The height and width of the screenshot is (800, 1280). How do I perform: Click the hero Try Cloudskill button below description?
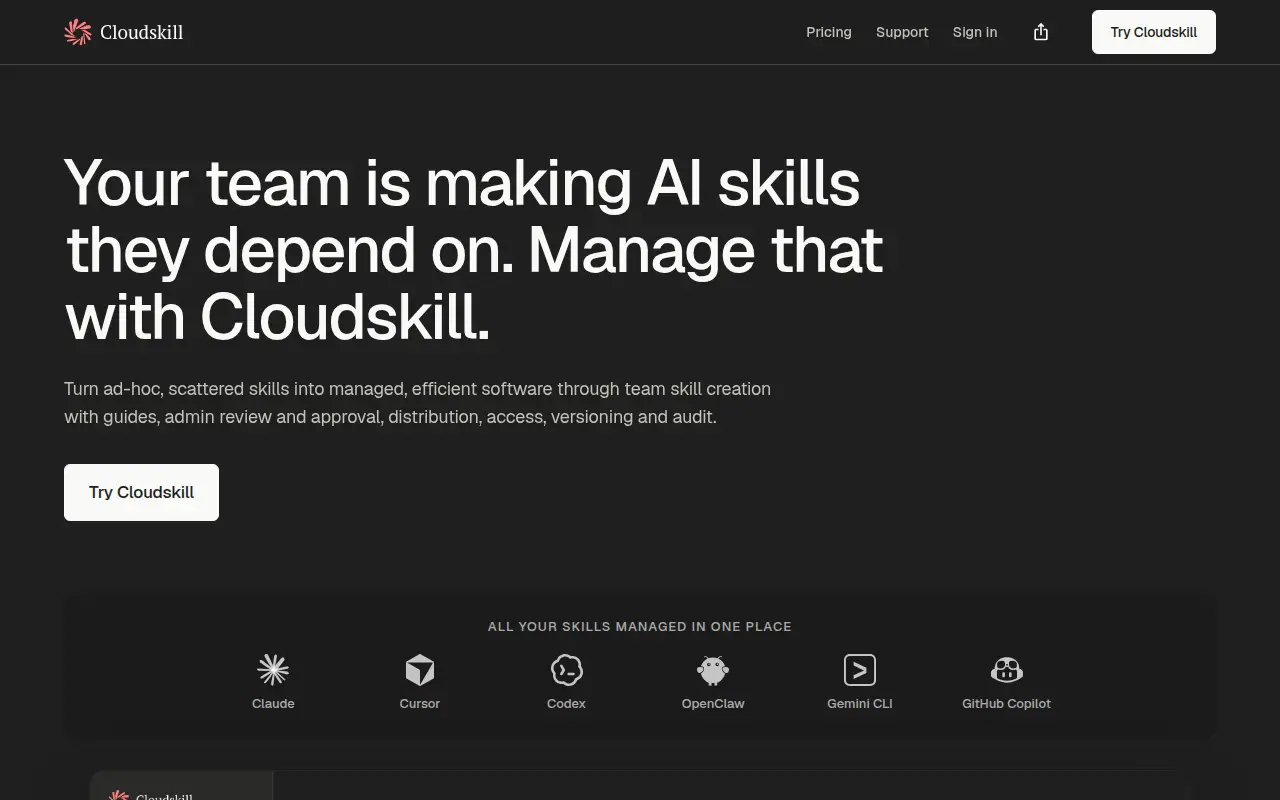pyautogui.click(x=141, y=492)
